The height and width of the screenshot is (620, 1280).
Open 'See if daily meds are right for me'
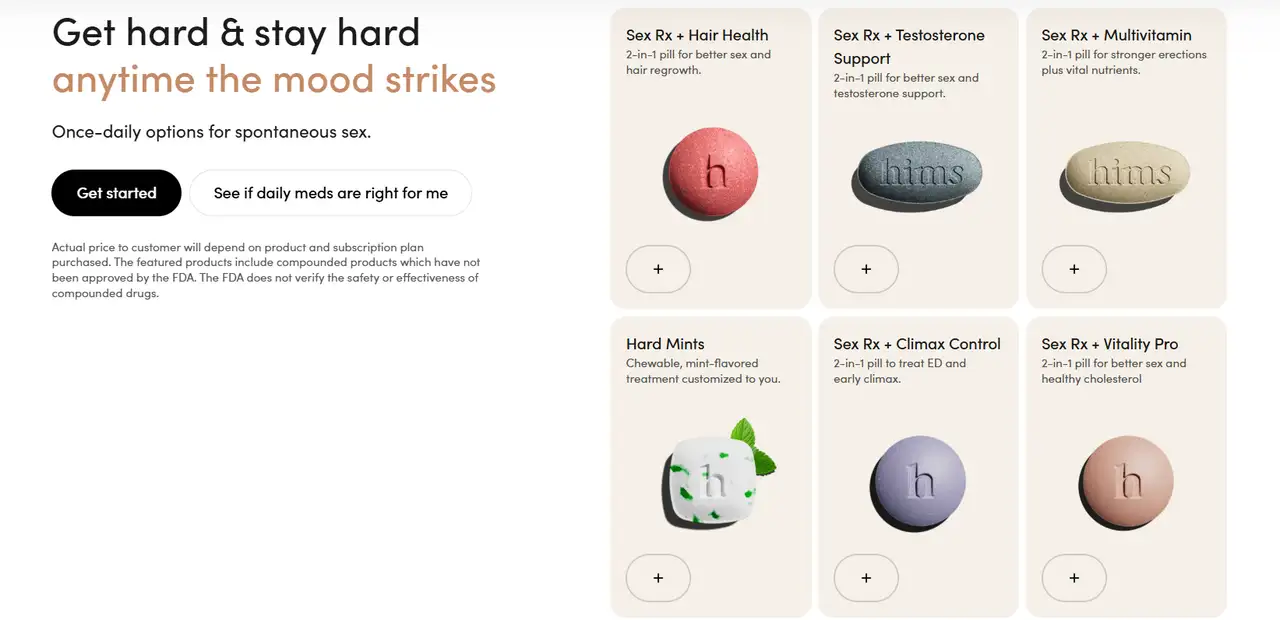pyautogui.click(x=330, y=193)
